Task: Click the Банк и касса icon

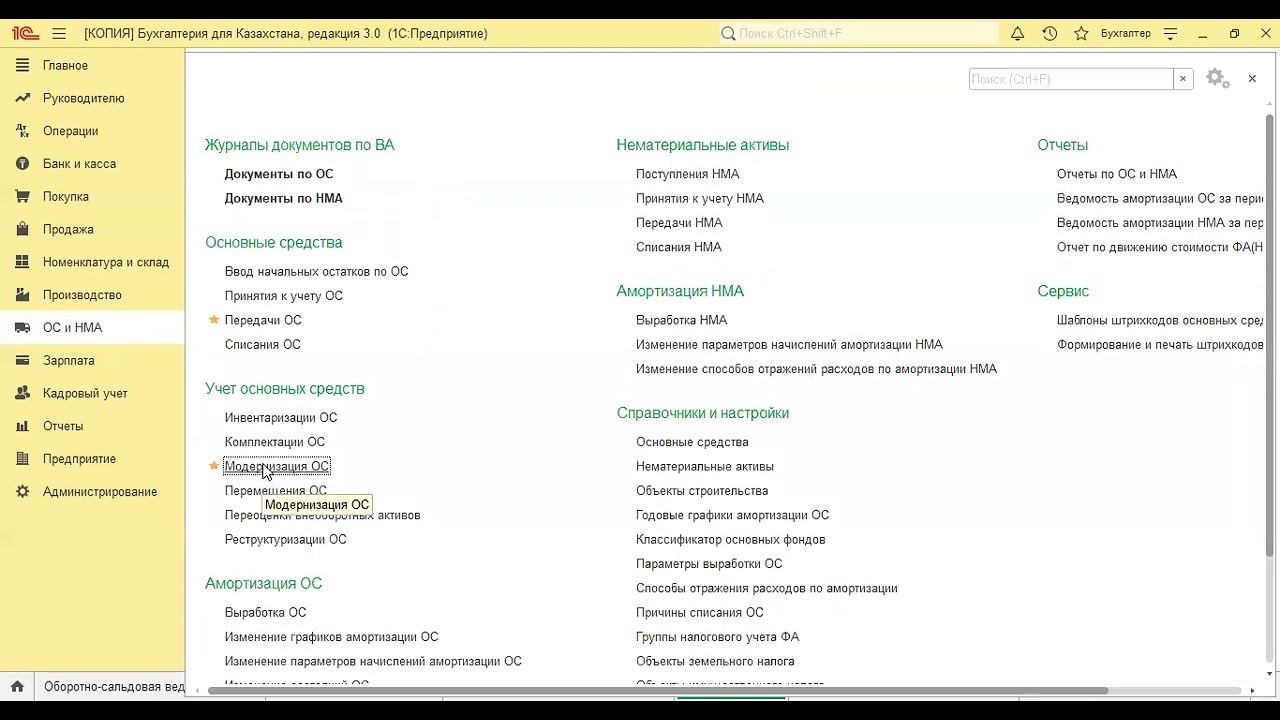Action: (22, 164)
